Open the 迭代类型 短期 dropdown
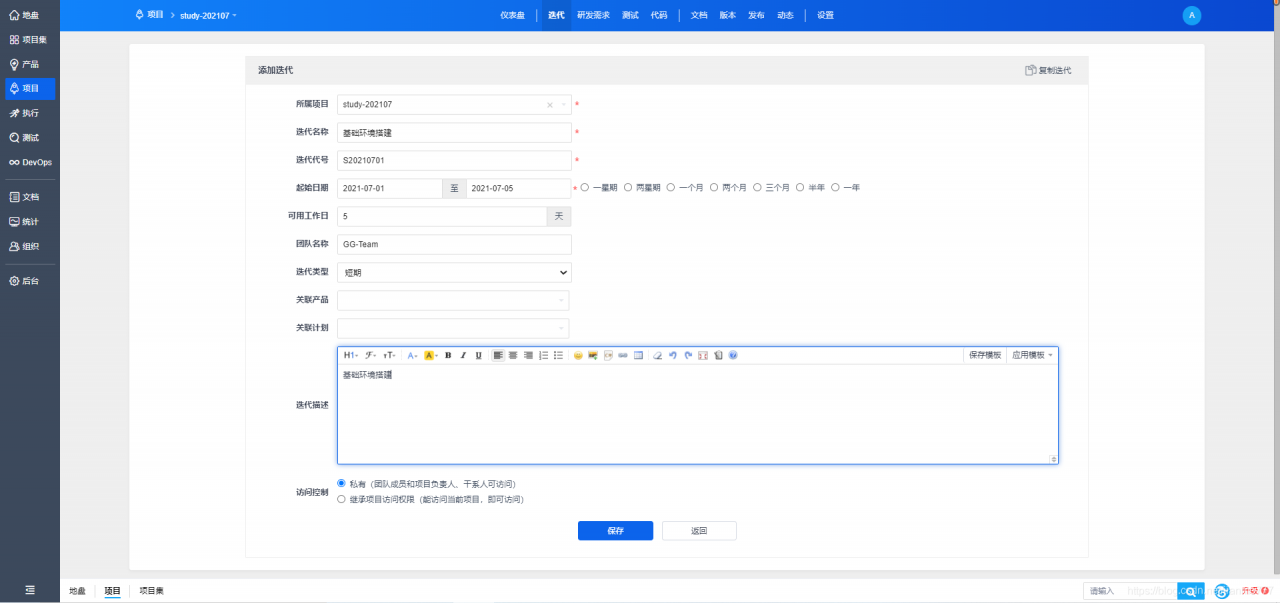The height and width of the screenshot is (603, 1280). (x=454, y=272)
